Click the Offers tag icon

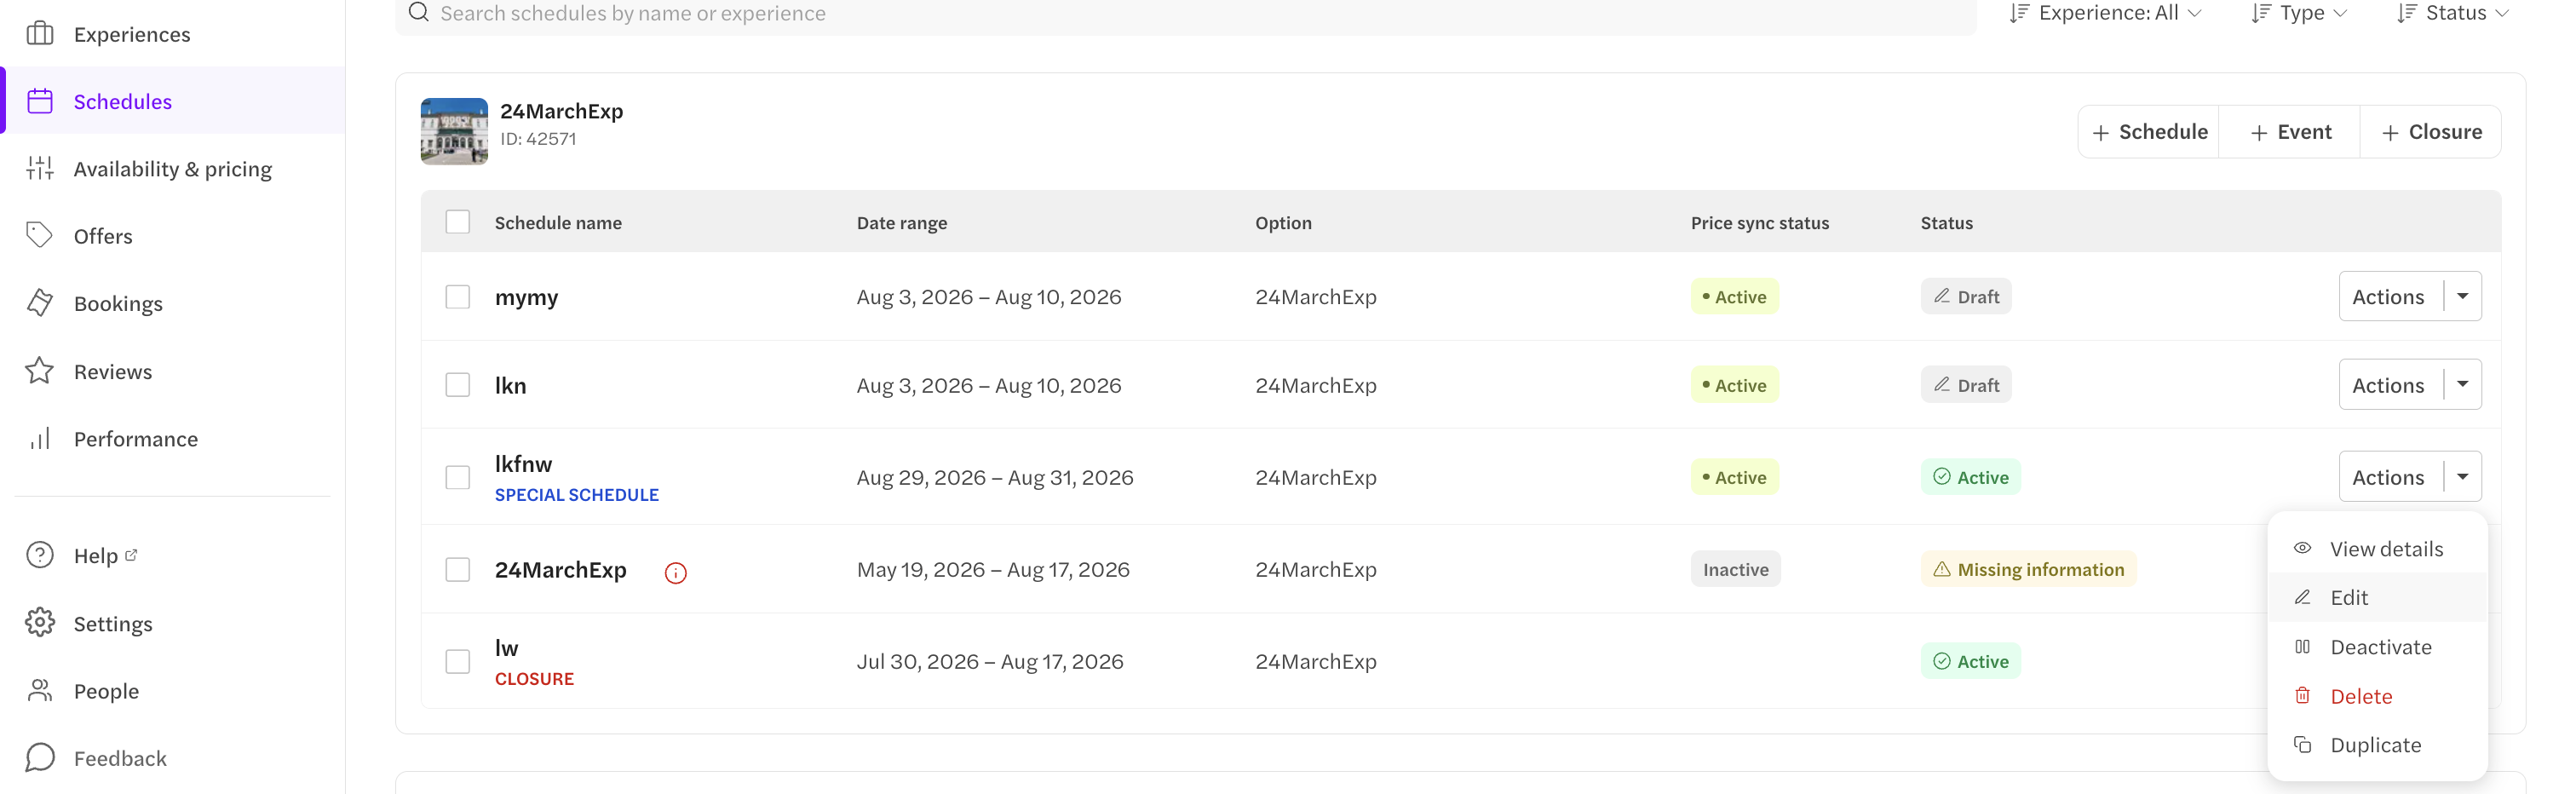click(x=40, y=235)
